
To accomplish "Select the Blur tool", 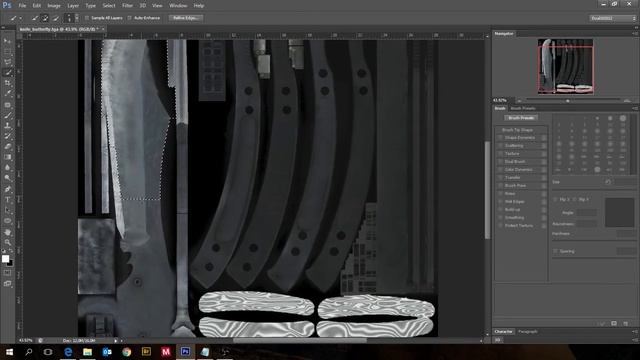I will [7, 167].
